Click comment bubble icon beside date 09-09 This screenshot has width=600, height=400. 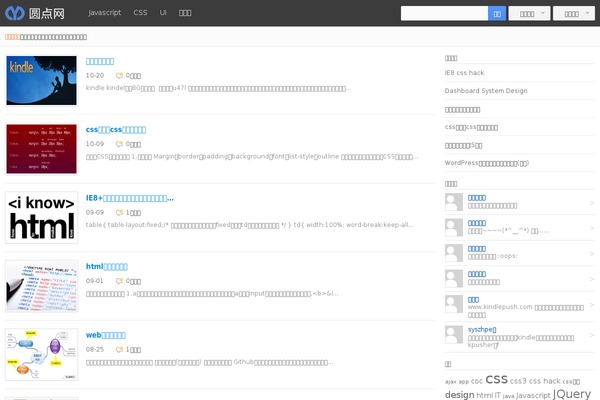[x=119, y=212]
